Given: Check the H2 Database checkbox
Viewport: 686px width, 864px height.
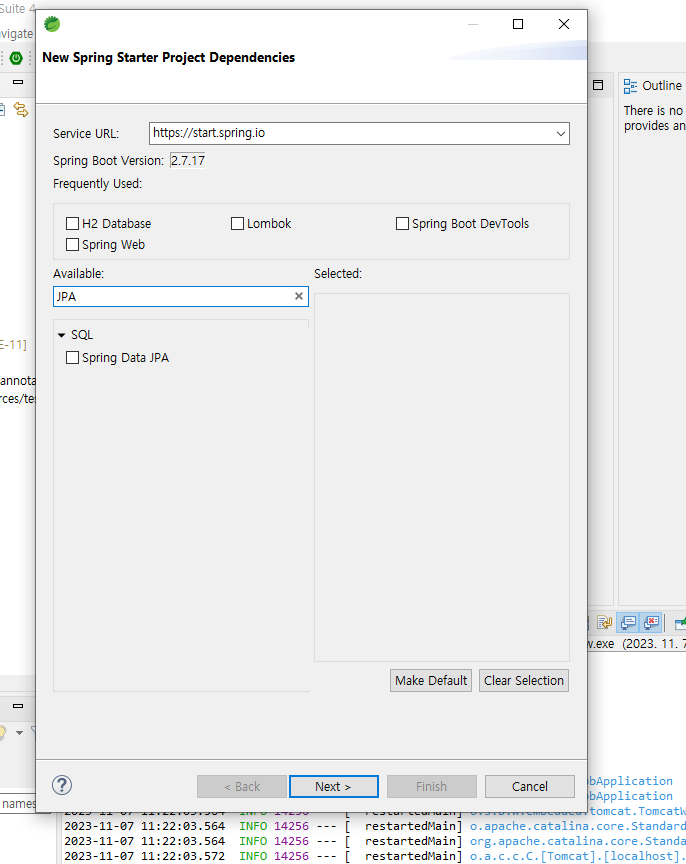Looking at the screenshot, I should 72,224.
